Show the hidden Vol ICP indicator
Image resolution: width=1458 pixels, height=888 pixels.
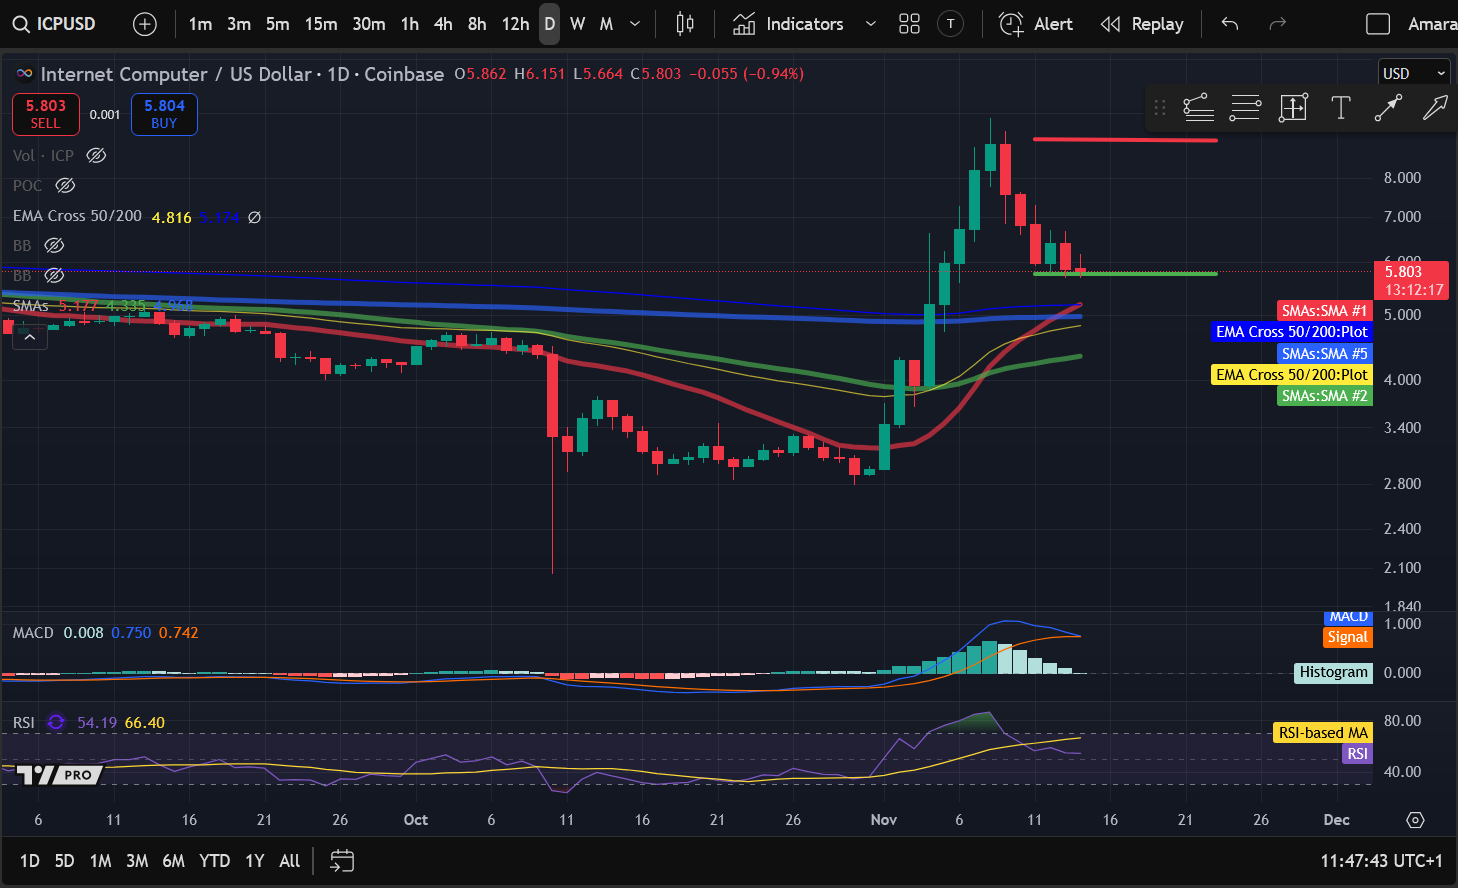(96, 156)
